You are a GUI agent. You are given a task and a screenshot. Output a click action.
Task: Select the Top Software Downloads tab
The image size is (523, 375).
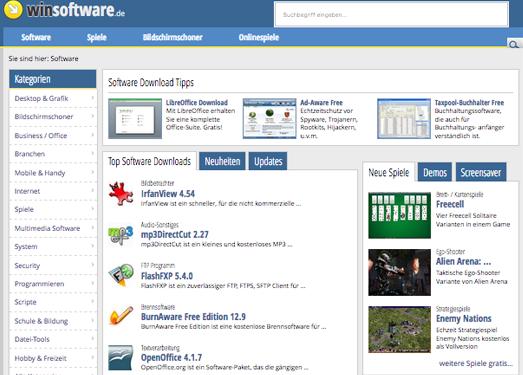[x=149, y=161]
